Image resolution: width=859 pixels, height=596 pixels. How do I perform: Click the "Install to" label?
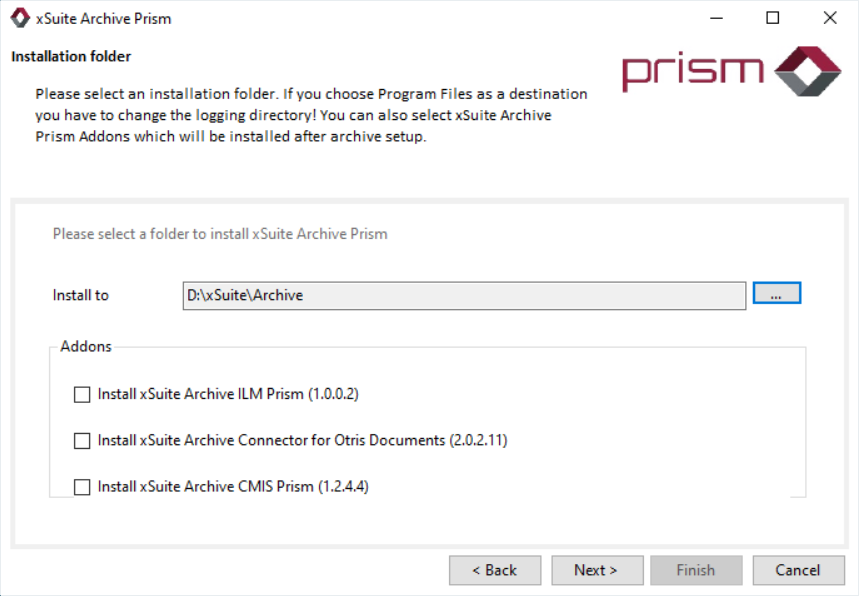coord(81,295)
